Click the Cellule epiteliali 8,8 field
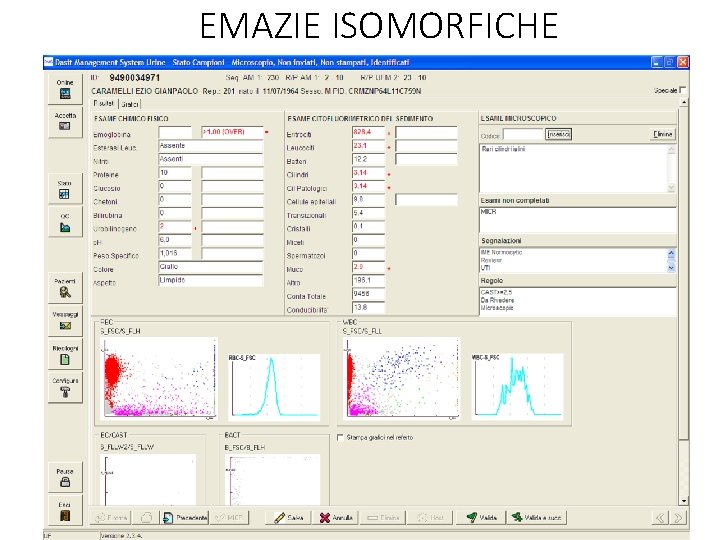The width and height of the screenshot is (720, 540). pyautogui.click(x=368, y=200)
